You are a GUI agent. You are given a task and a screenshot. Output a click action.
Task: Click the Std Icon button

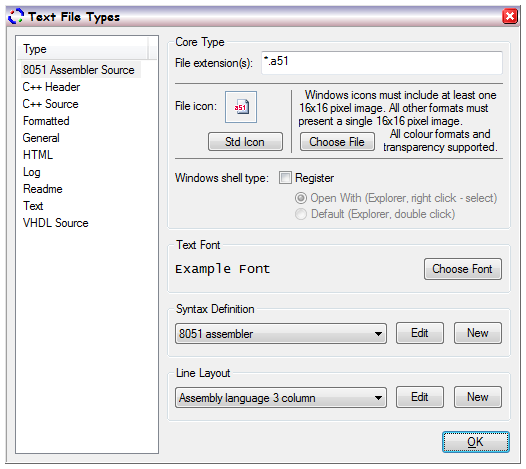[245, 142]
